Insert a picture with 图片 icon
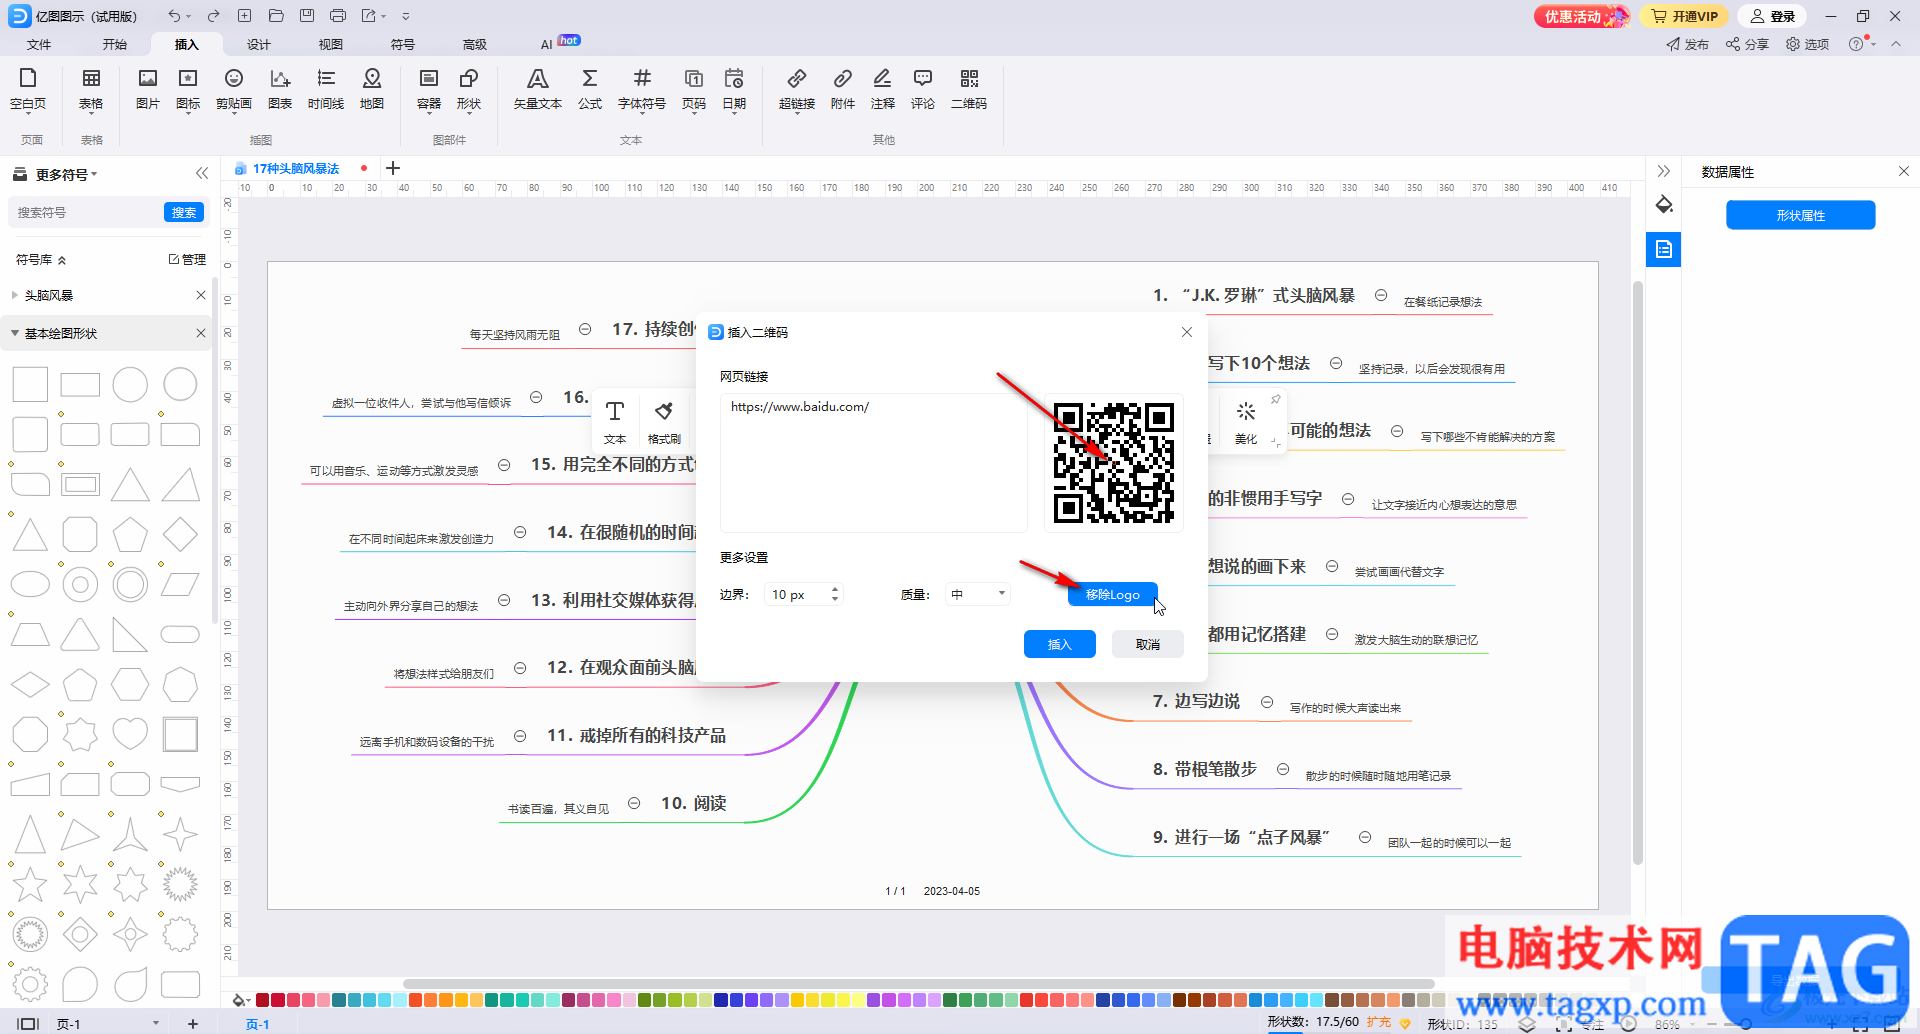1920x1034 pixels. (148, 89)
